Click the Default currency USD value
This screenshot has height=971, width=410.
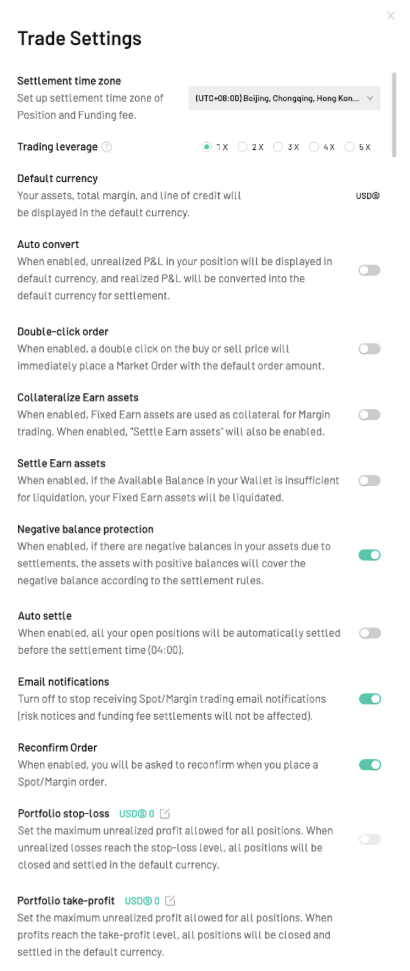click(367, 196)
